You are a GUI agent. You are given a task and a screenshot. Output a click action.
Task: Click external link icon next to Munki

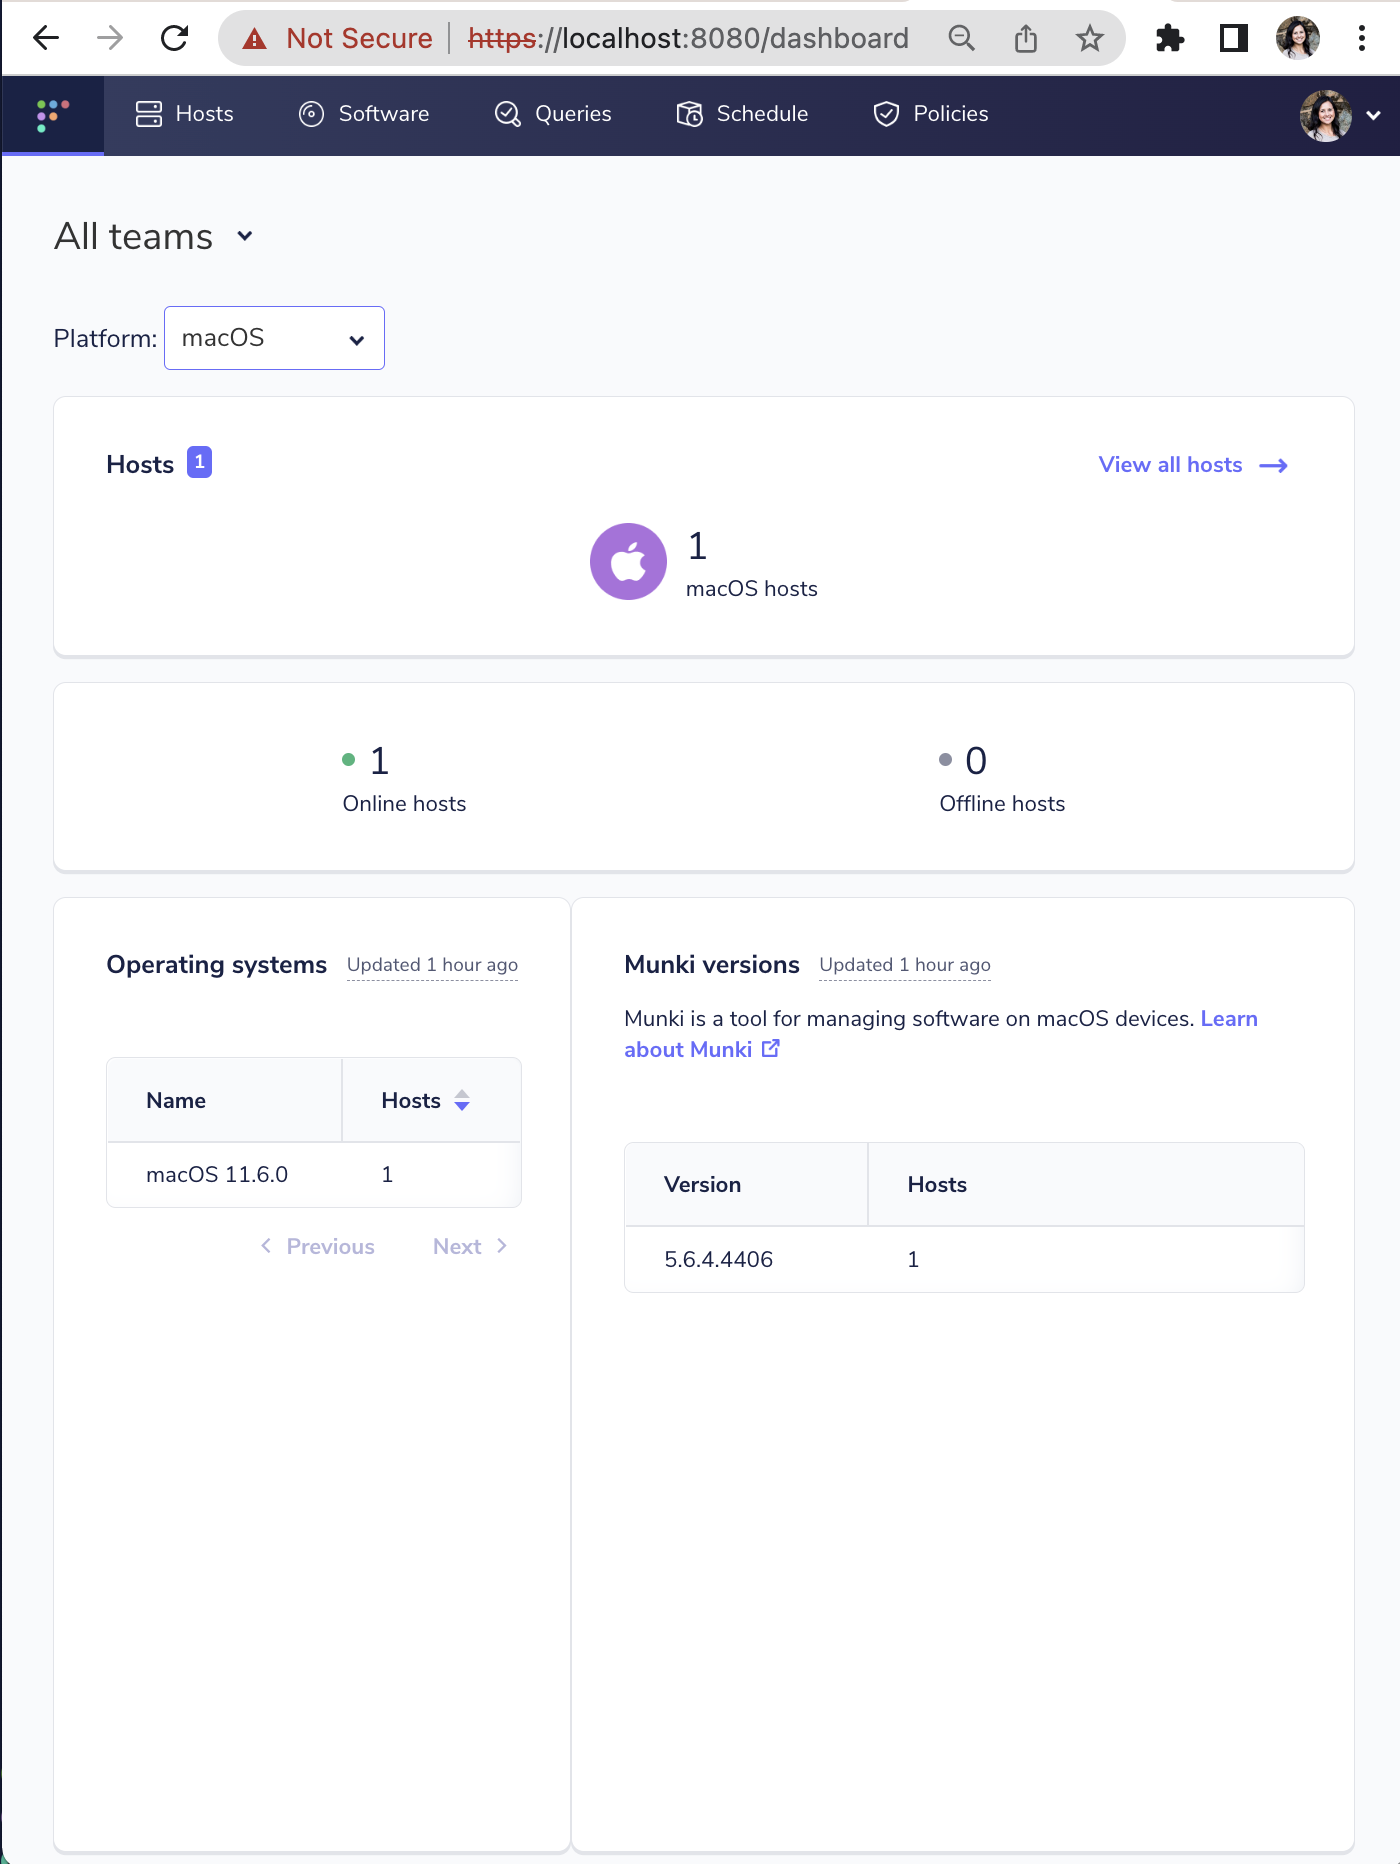point(771,1049)
